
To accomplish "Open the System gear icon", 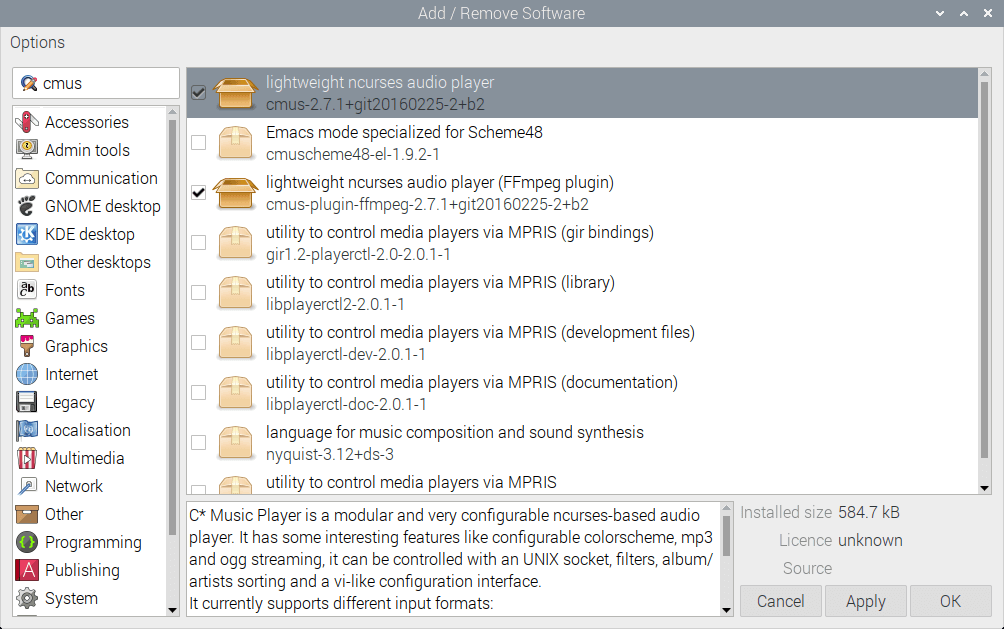I will (27, 598).
